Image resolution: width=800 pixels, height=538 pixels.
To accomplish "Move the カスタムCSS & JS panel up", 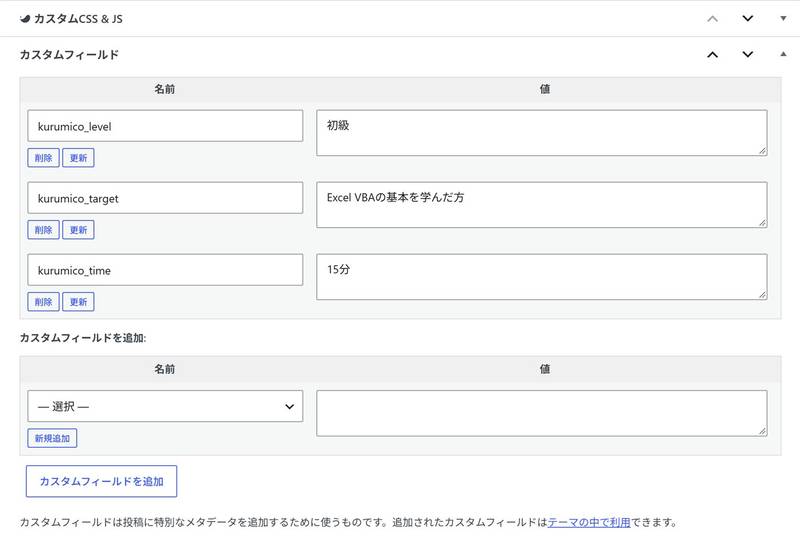I will (712, 19).
